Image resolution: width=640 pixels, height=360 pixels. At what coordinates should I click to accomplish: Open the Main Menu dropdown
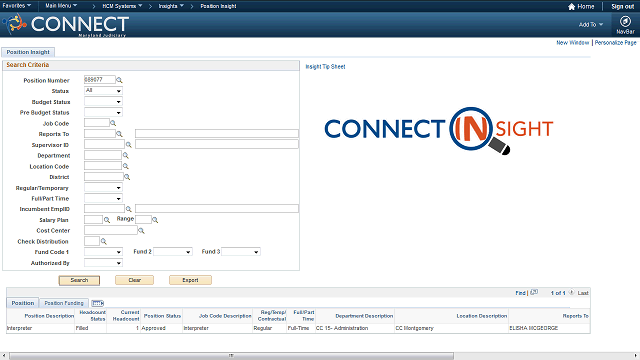click(x=61, y=6)
